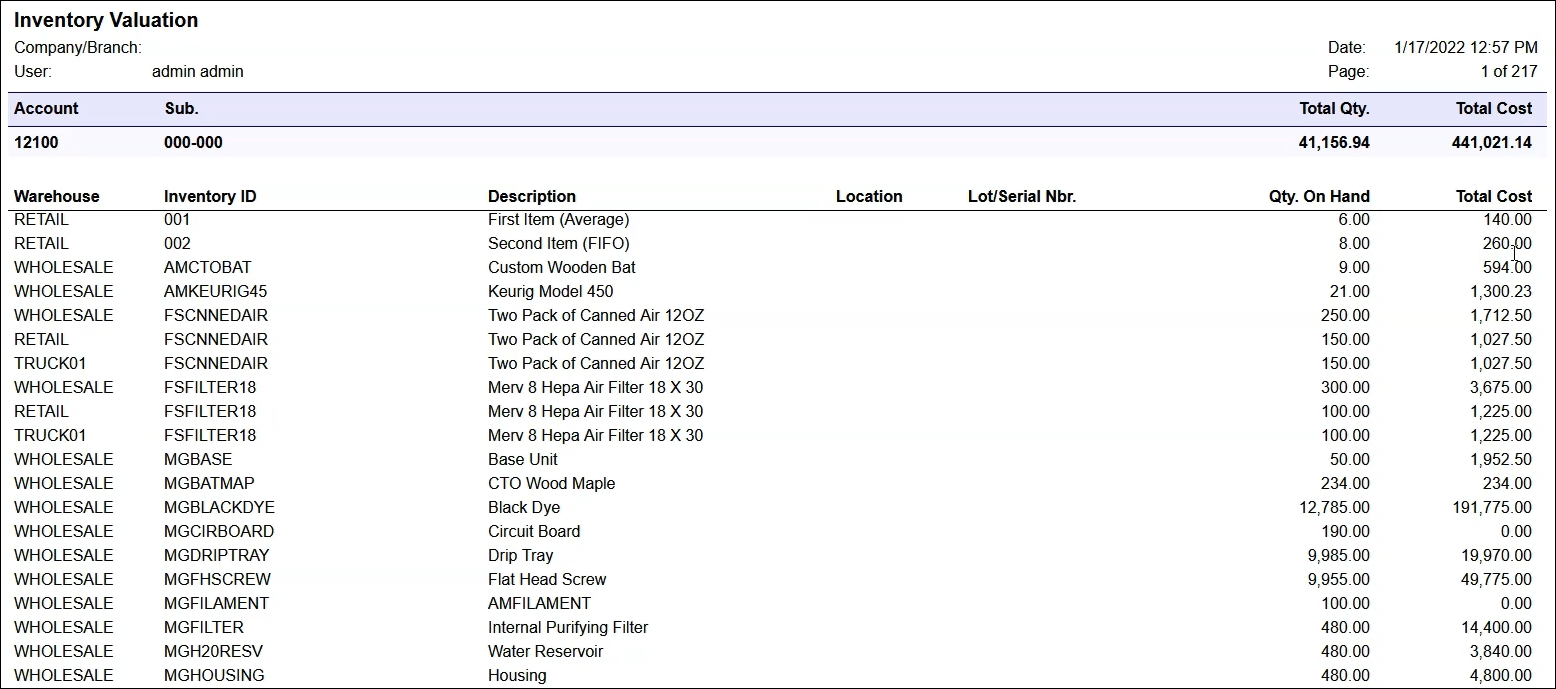Select the Inventory ID column header
This screenshot has width=1556, height=689.
click(209, 196)
